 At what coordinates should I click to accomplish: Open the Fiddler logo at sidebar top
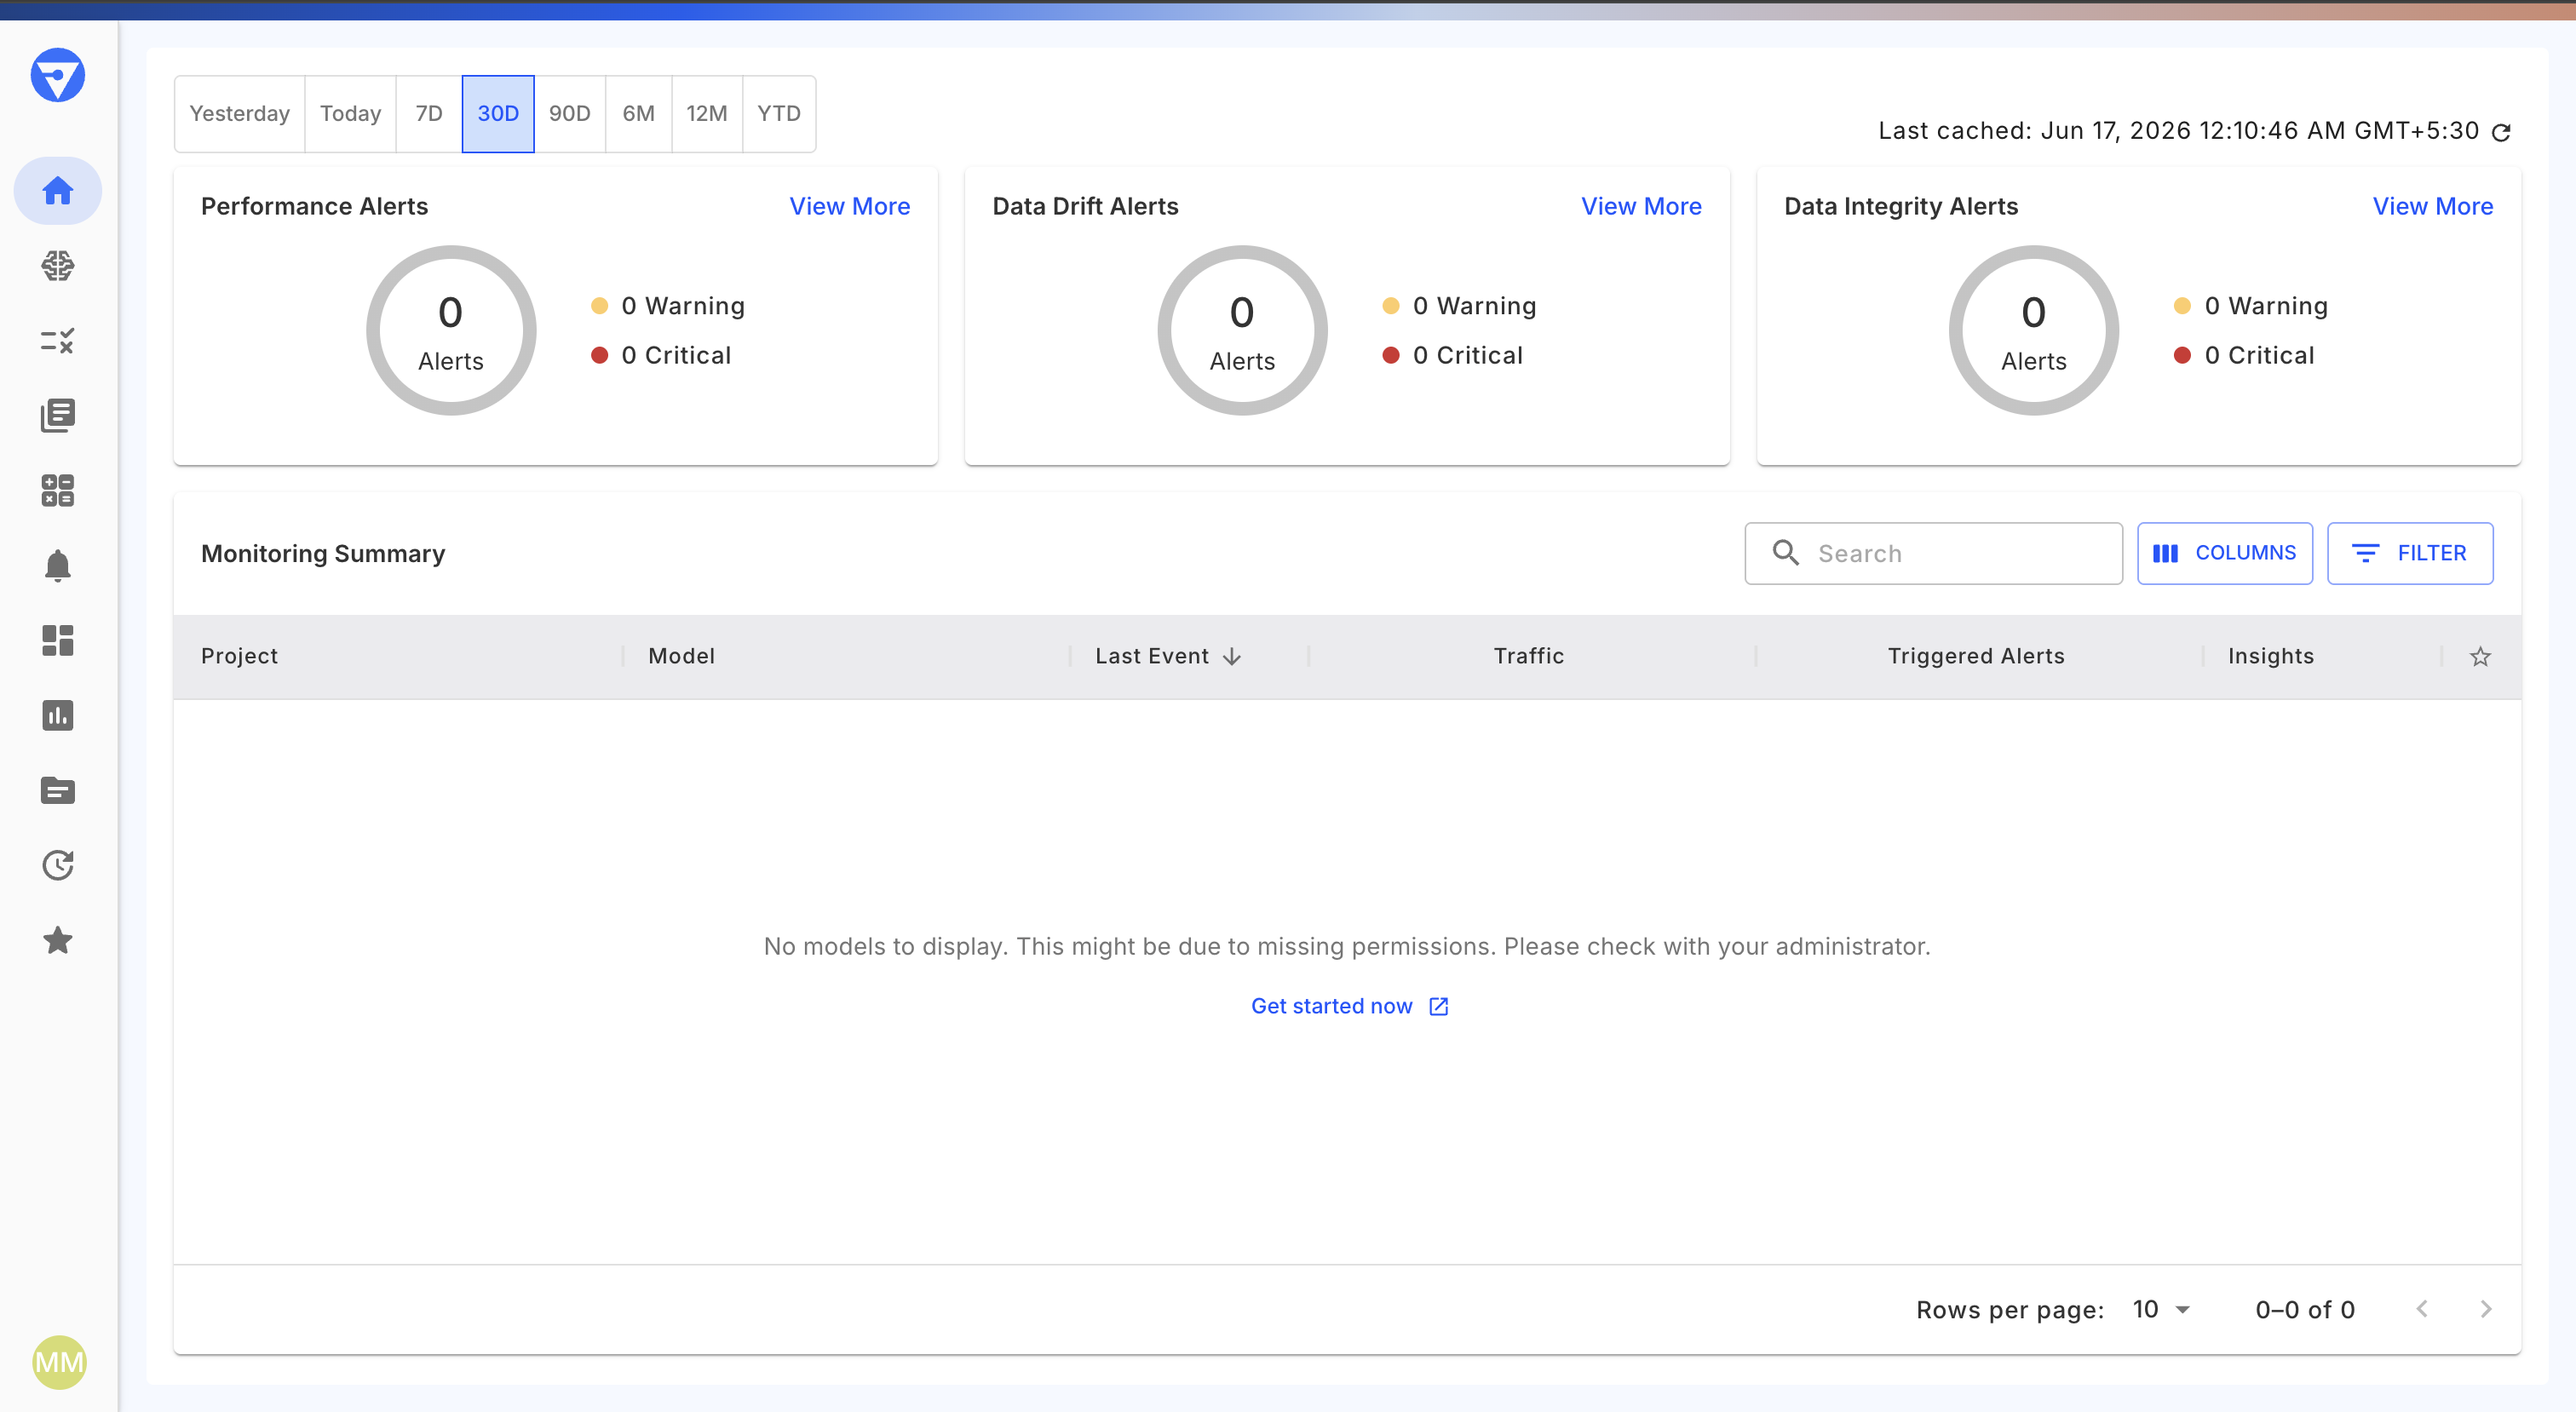57,75
